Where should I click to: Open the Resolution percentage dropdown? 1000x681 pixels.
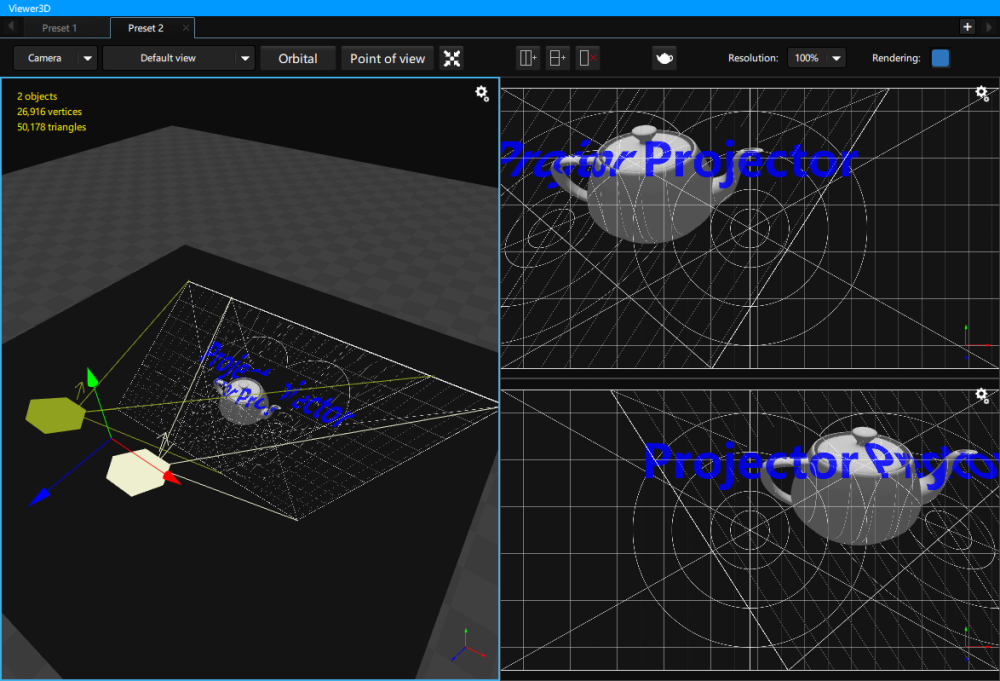[x=816, y=58]
